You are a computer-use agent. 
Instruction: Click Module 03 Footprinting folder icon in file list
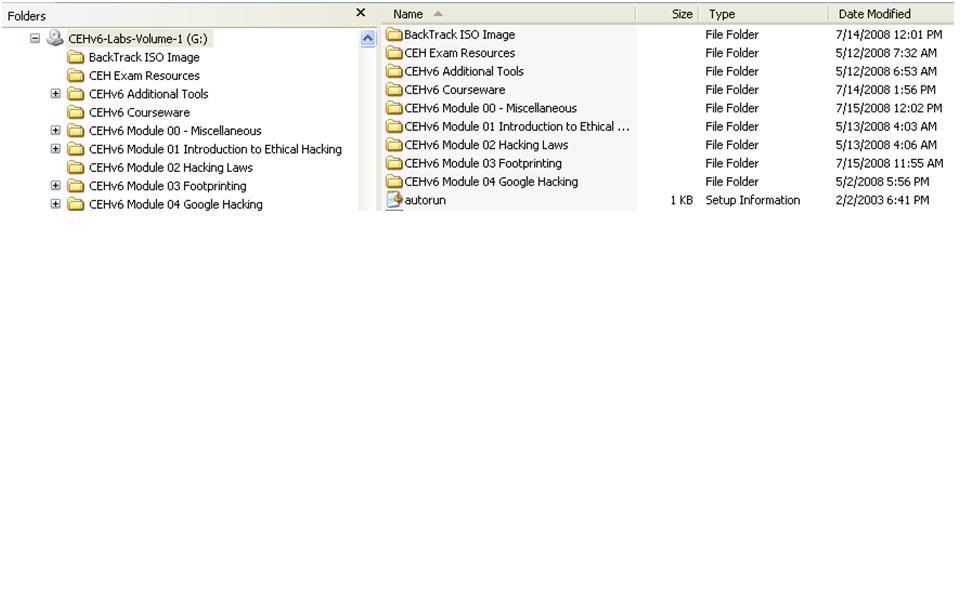394,163
